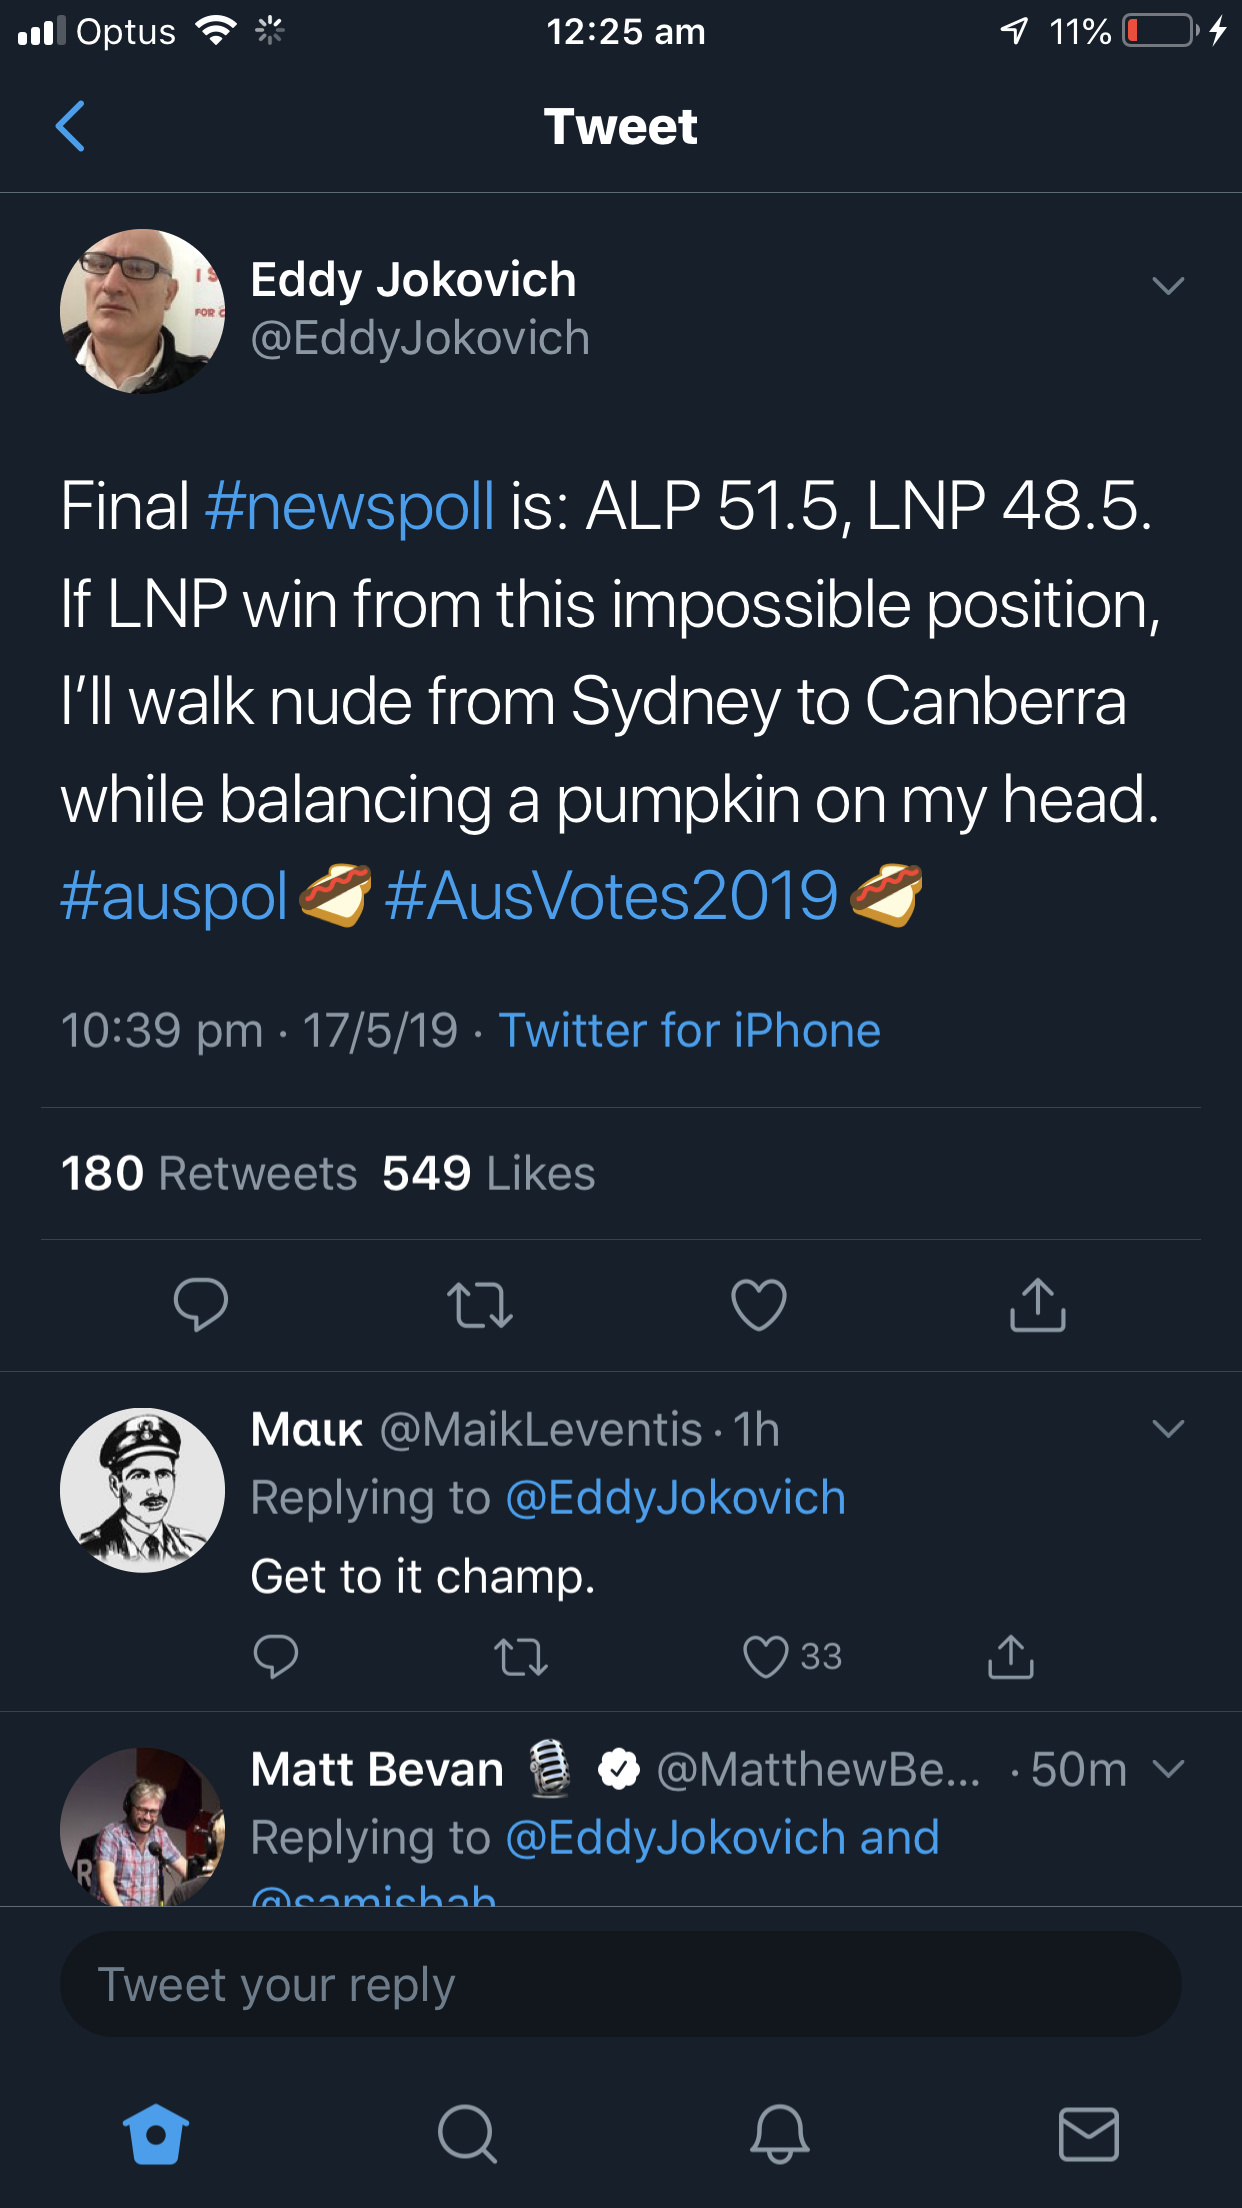
Task: Reply to Maik's comment
Action: click(276, 1656)
